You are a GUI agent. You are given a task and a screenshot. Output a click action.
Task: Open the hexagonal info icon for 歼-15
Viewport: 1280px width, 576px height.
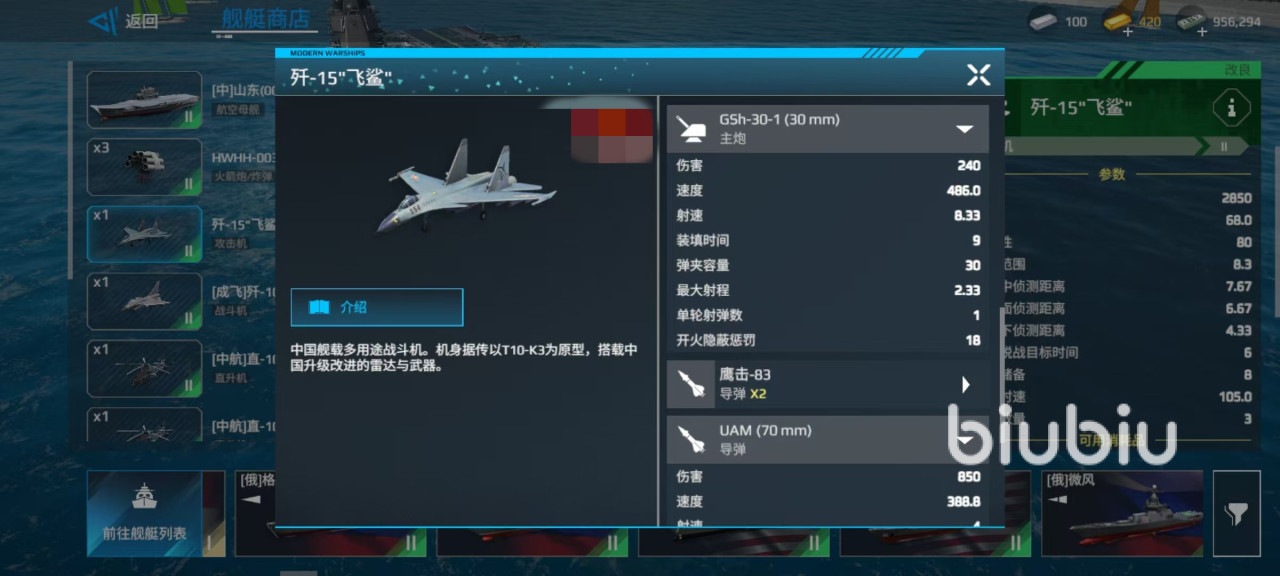point(1232,108)
